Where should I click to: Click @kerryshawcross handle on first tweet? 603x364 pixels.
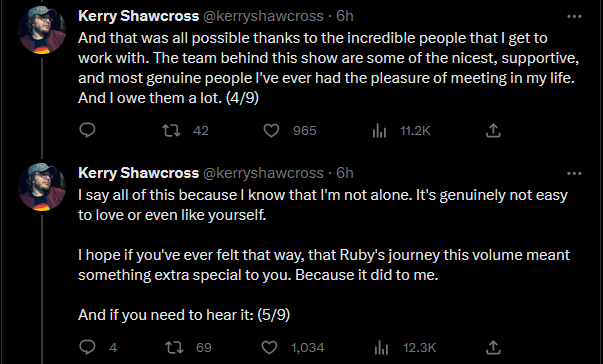tap(263, 16)
